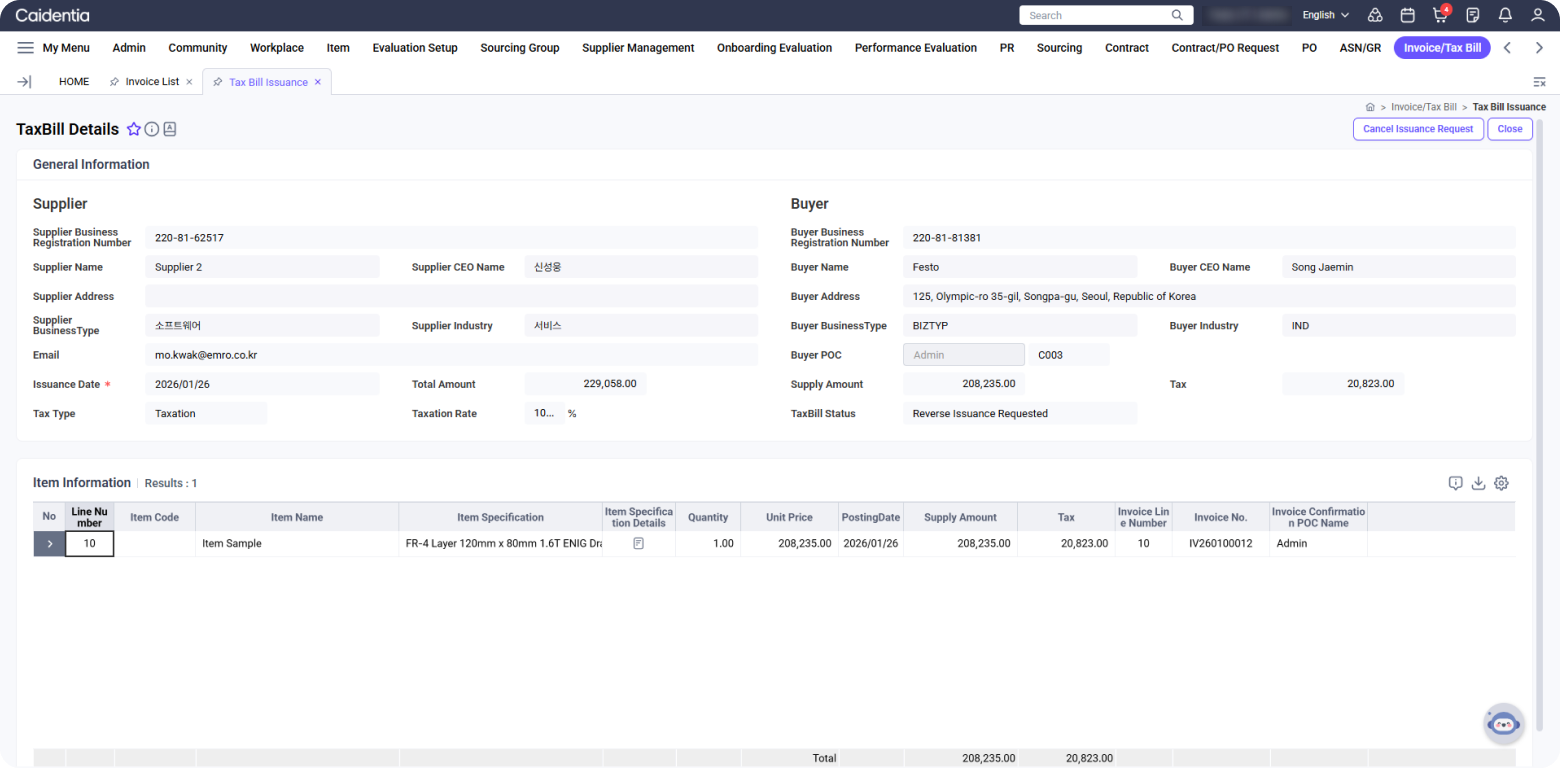Open the Supplier Management menu
The image size is (1560, 768).
(637, 48)
